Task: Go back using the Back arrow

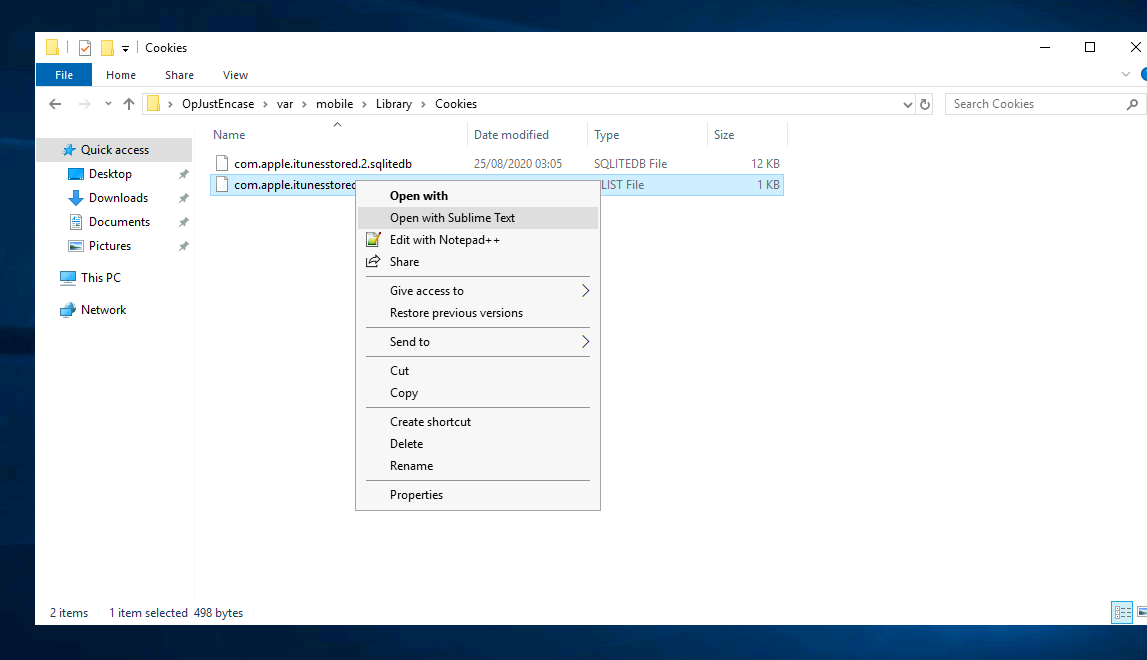Action: (56, 104)
